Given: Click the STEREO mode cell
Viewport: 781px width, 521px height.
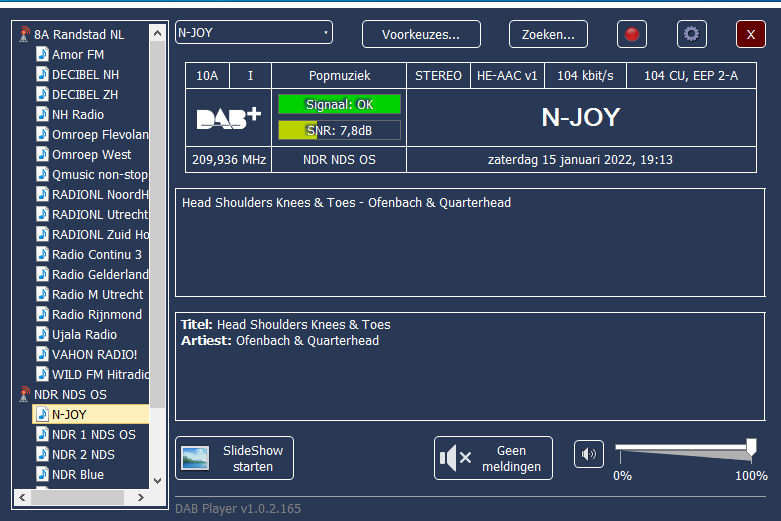Looking at the screenshot, I should pos(438,76).
